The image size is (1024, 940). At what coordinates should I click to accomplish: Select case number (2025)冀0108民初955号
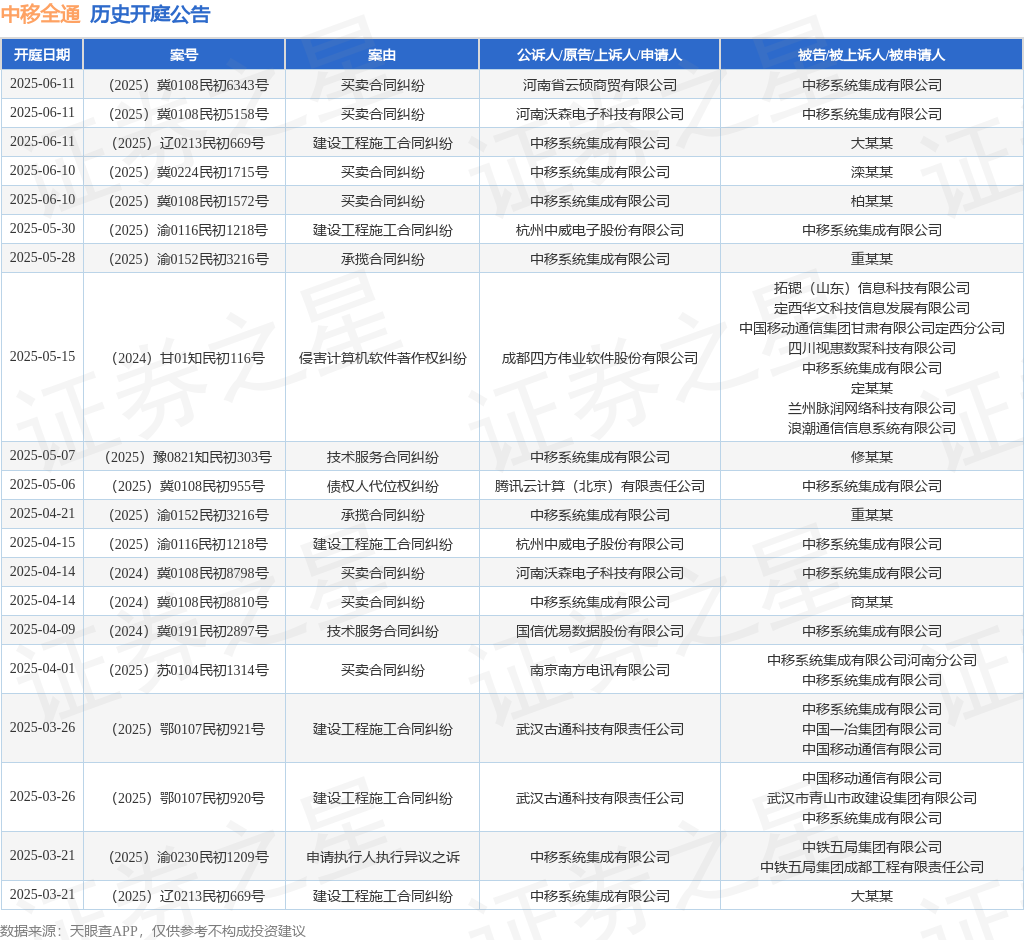pyautogui.click(x=188, y=486)
